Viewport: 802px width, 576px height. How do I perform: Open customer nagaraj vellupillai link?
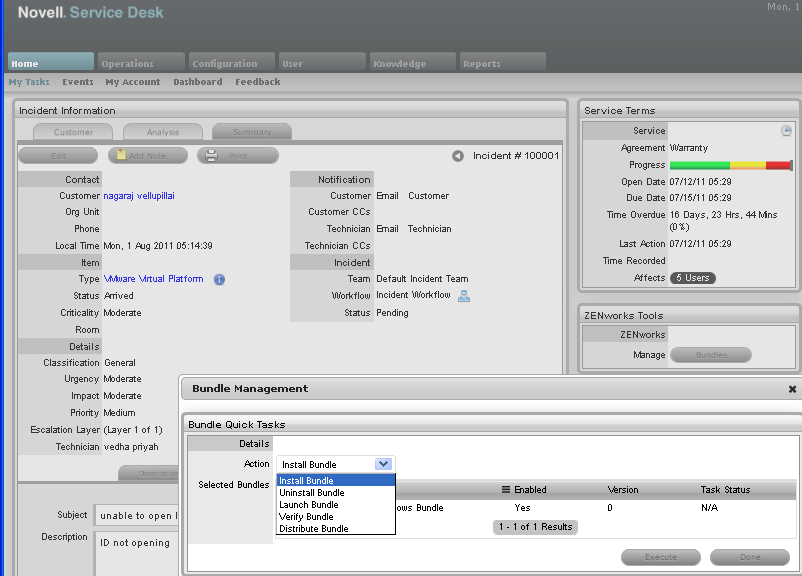click(x=140, y=195)
